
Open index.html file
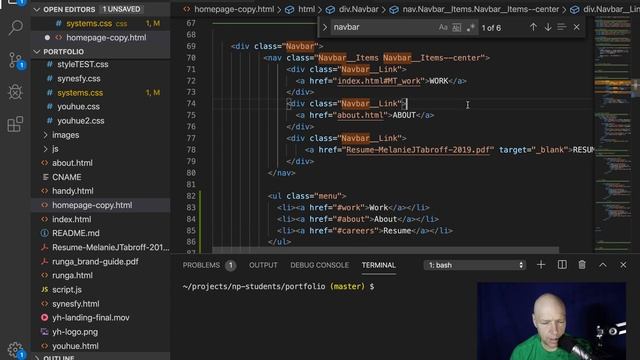[x=71, y=219]
